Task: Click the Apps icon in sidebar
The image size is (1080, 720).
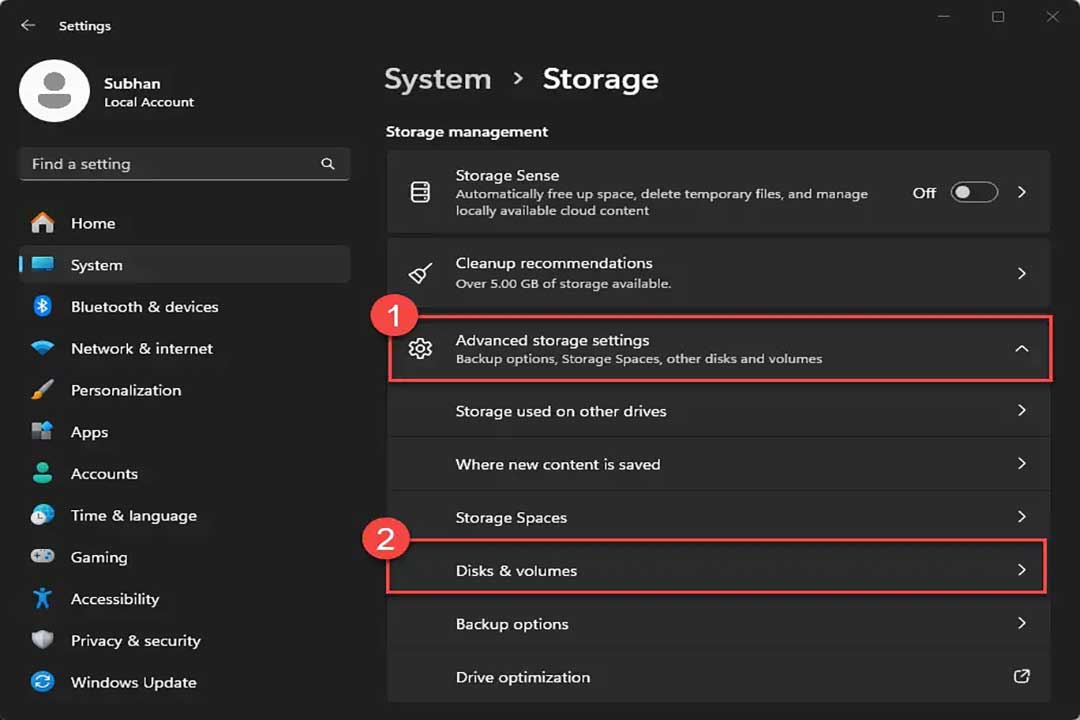Action: pyautogui.click(x=43, y=431)
